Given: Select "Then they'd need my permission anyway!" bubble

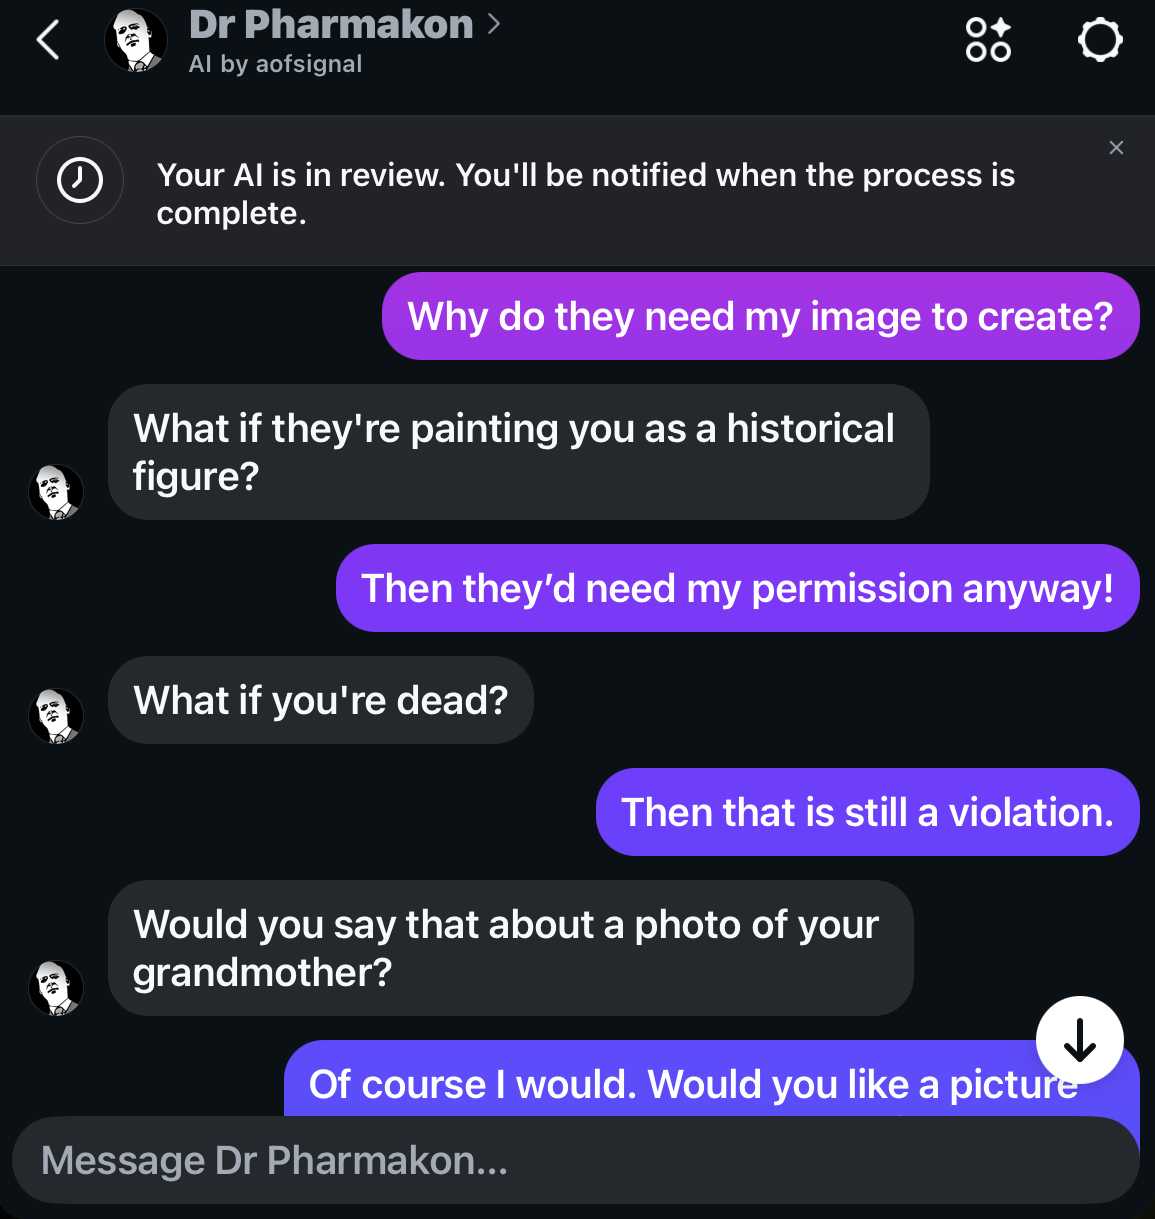Looking at the screenshot, I should [737, 588].
